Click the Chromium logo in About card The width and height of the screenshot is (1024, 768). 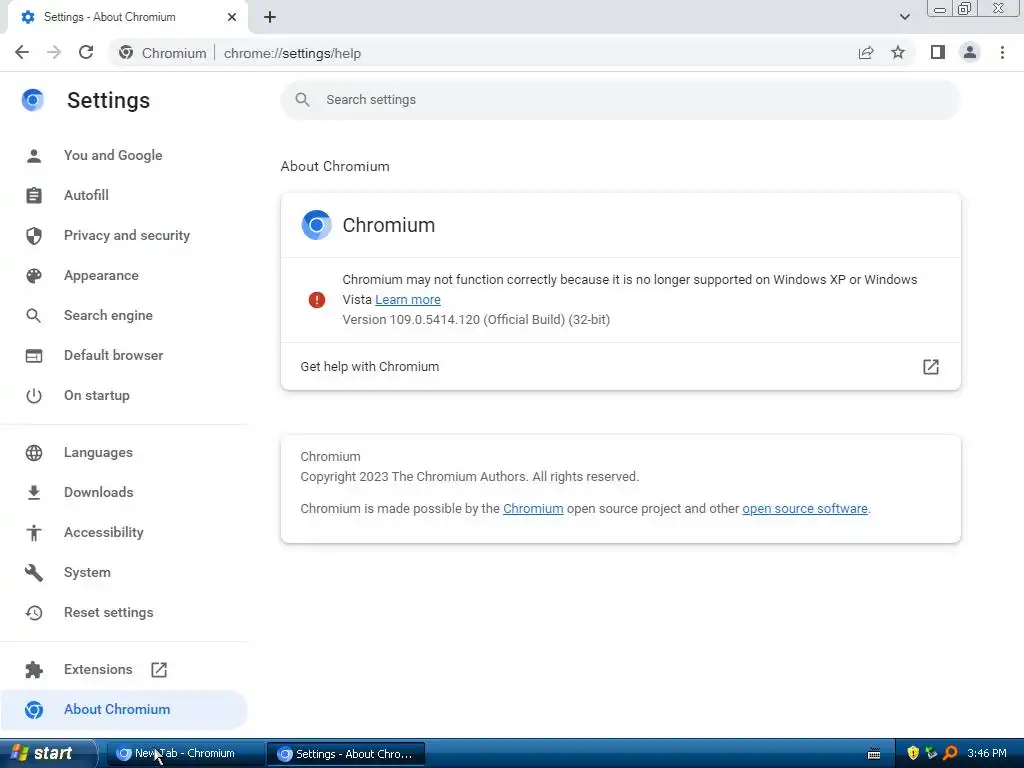316,225
